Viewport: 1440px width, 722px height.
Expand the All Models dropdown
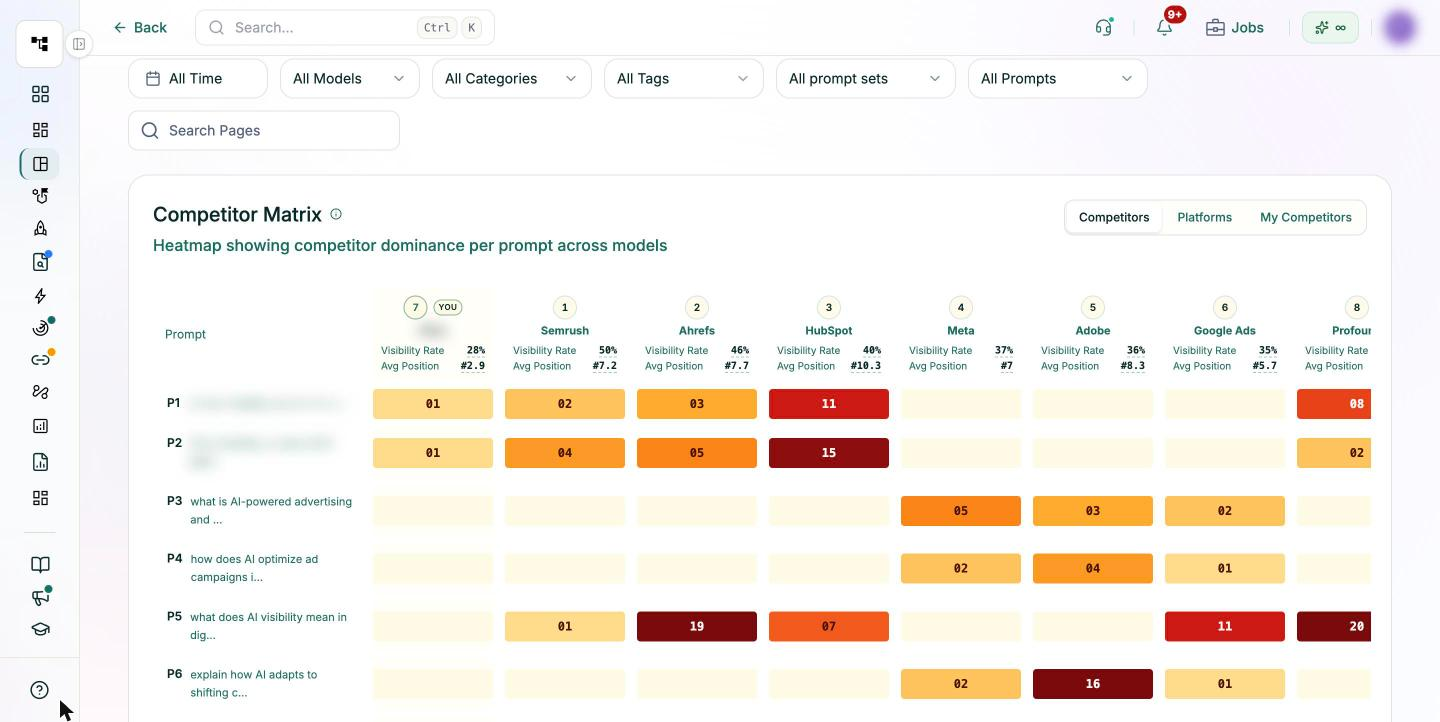point(350,79)
